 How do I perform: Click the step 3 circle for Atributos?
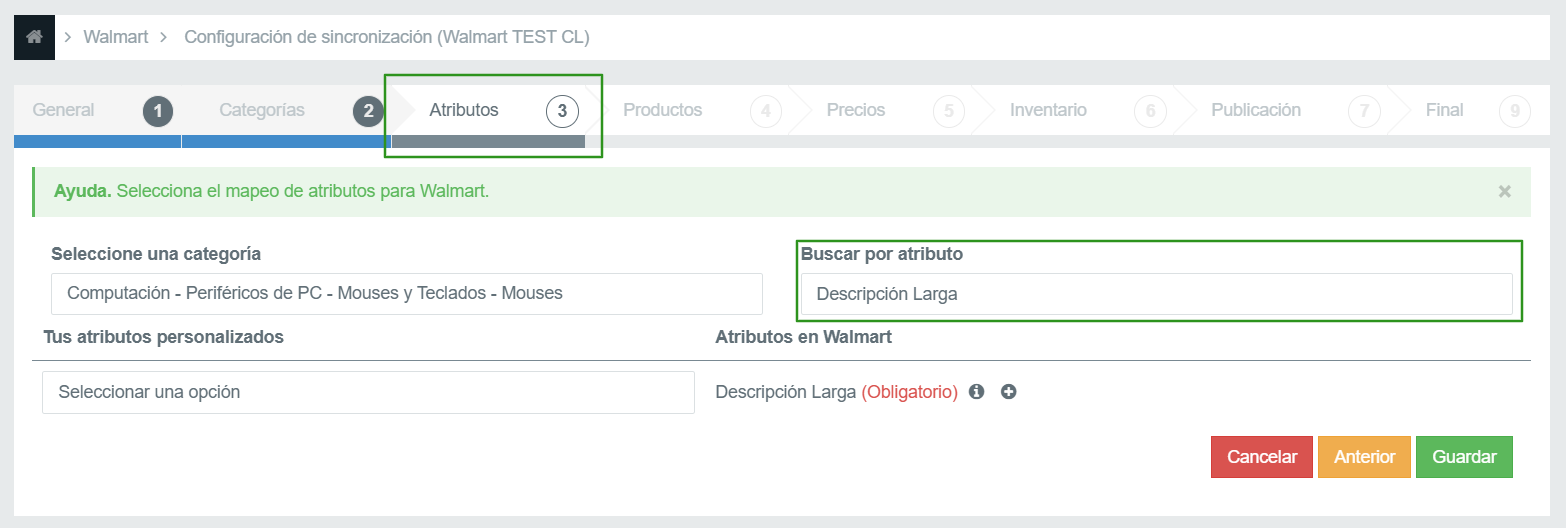point(562,111)
